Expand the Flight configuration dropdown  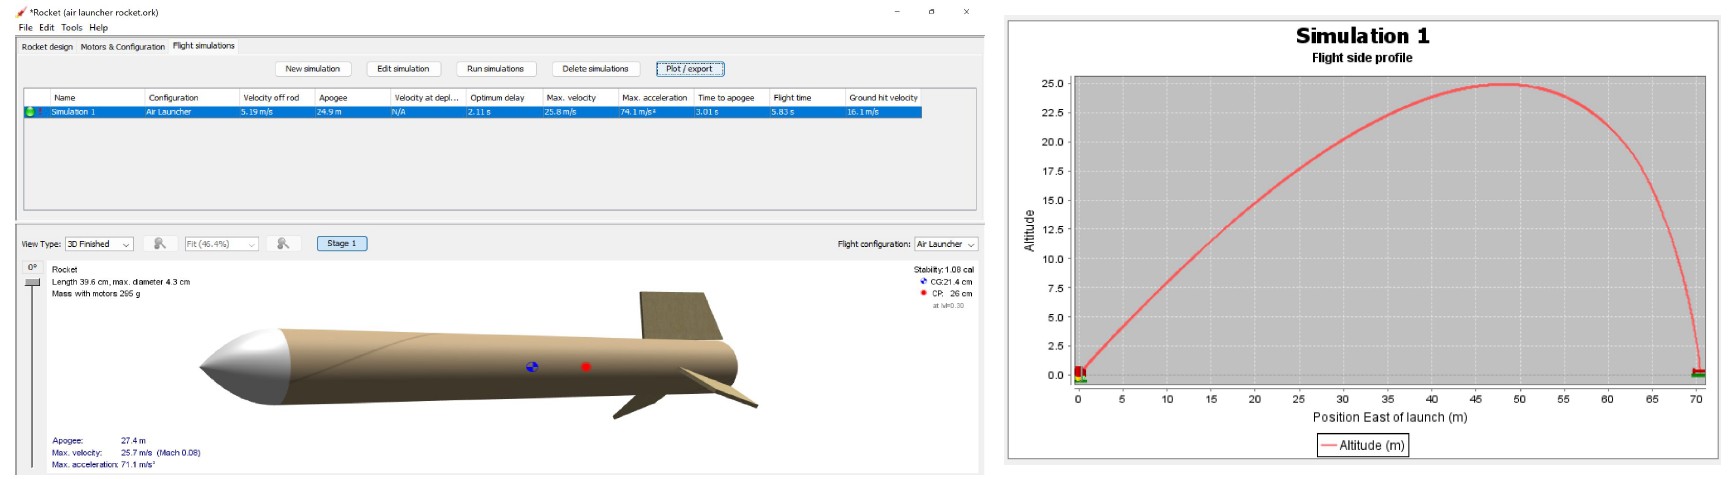pyautogui.click(x=946, y=244)
